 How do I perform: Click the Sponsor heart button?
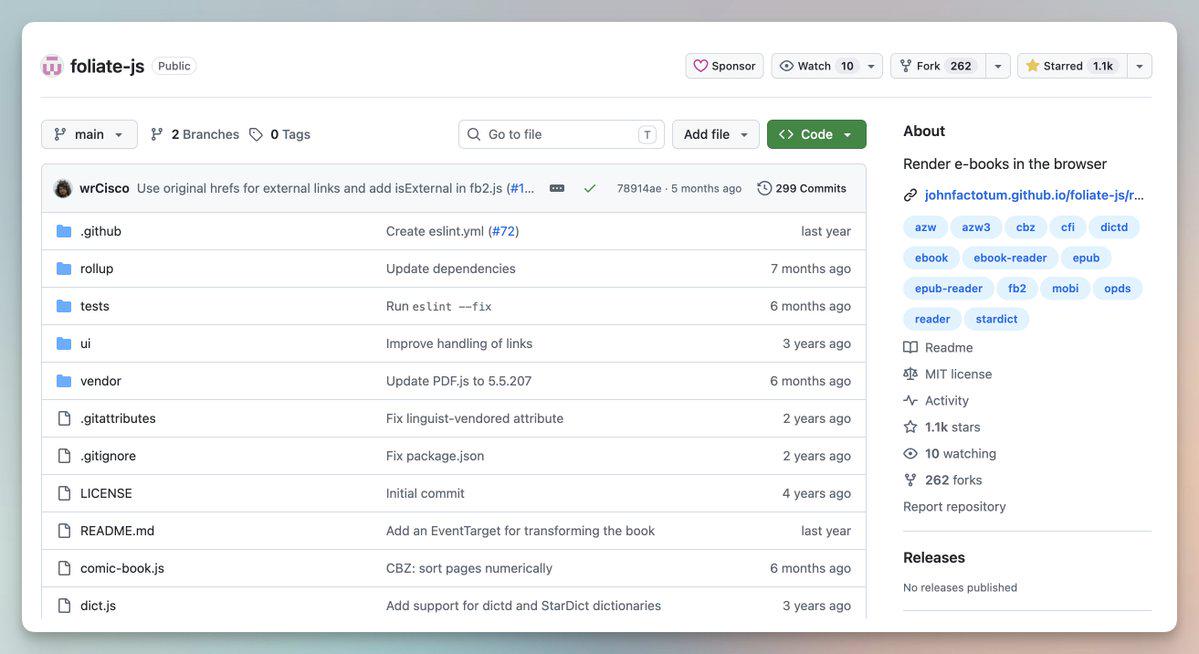click(x=724, y=66)
